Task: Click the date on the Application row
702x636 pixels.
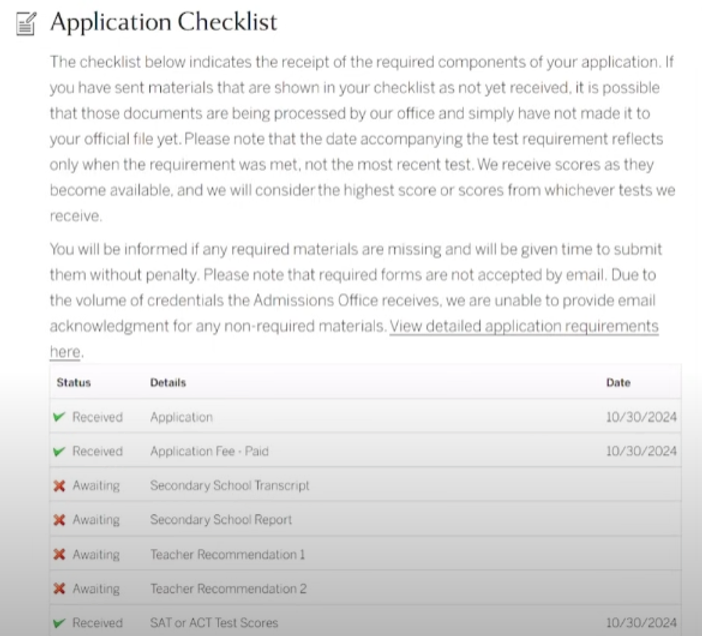Action: [x=641, y=417]
